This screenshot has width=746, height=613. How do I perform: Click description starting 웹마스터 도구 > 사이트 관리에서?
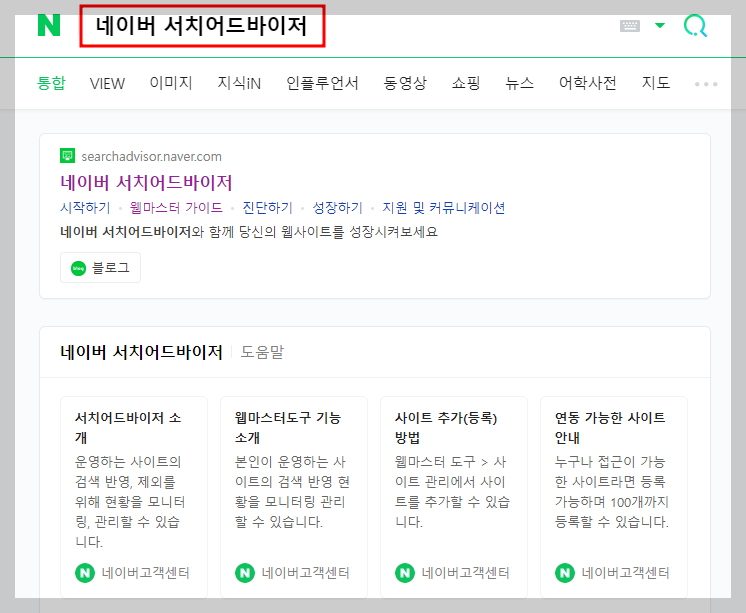click(x=452, y=492)
